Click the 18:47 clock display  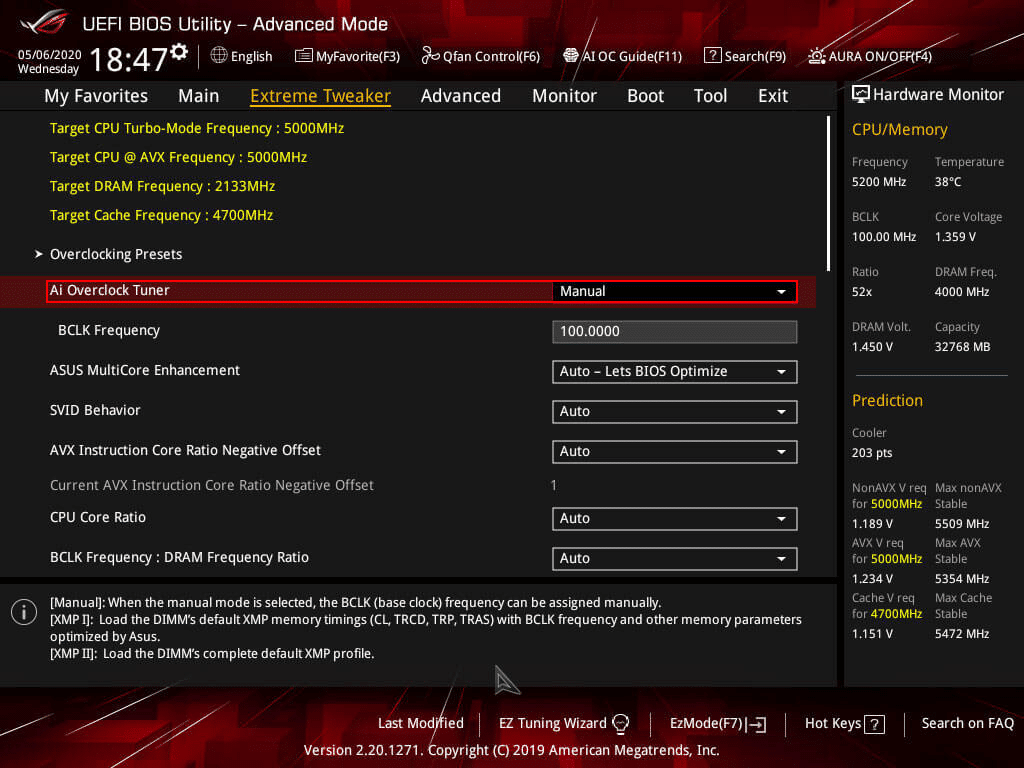pyautogui.click(x=129, y=59)
